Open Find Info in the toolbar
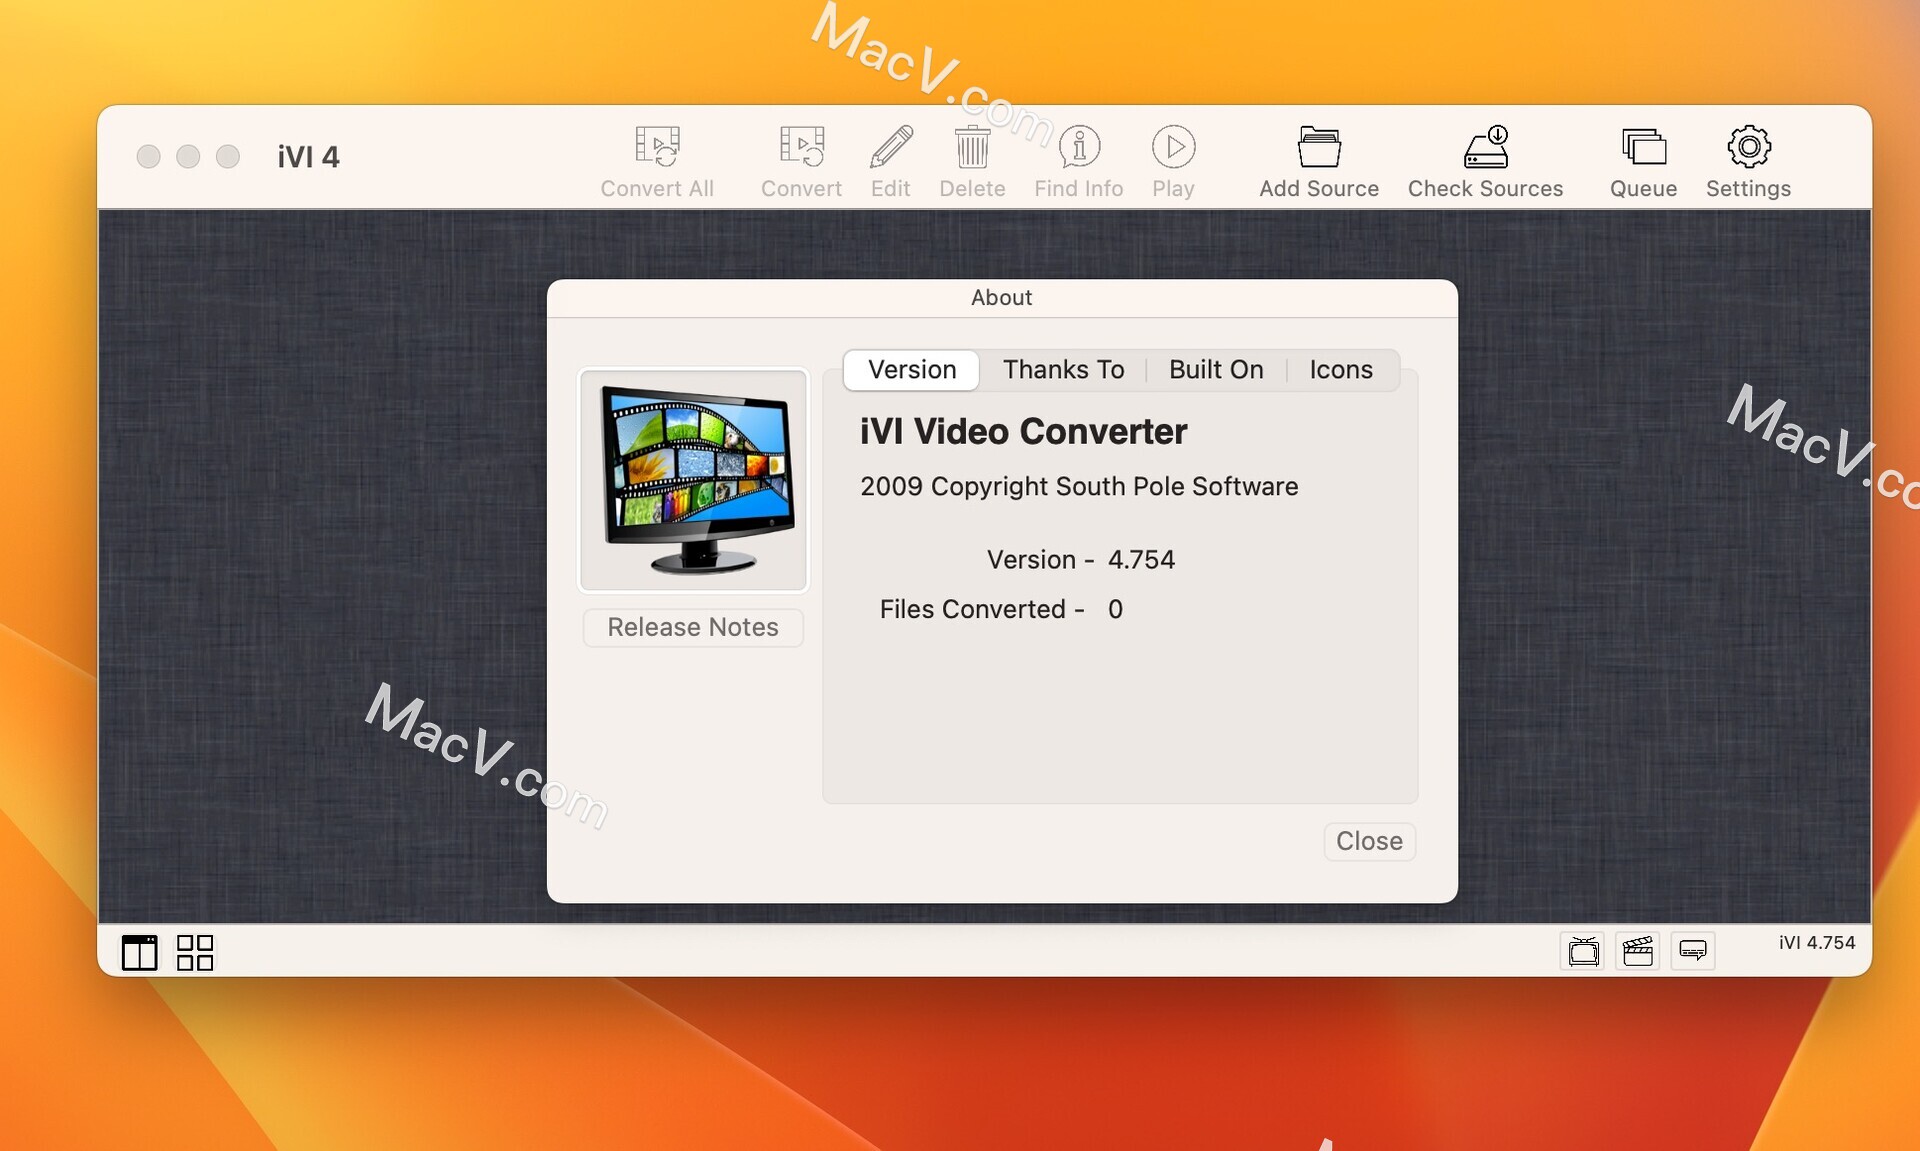Screen dimensions: 1920x1151 click(1079, 147)
